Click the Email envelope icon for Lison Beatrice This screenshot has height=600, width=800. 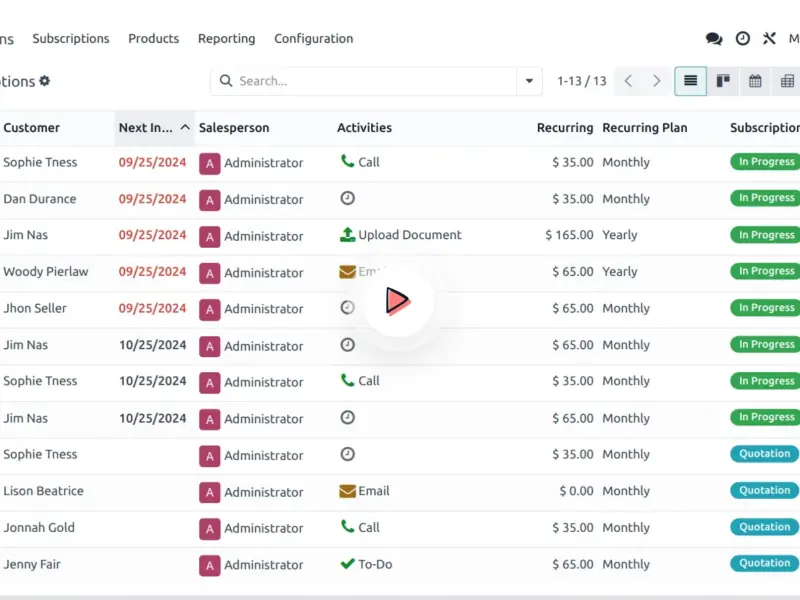347,491
